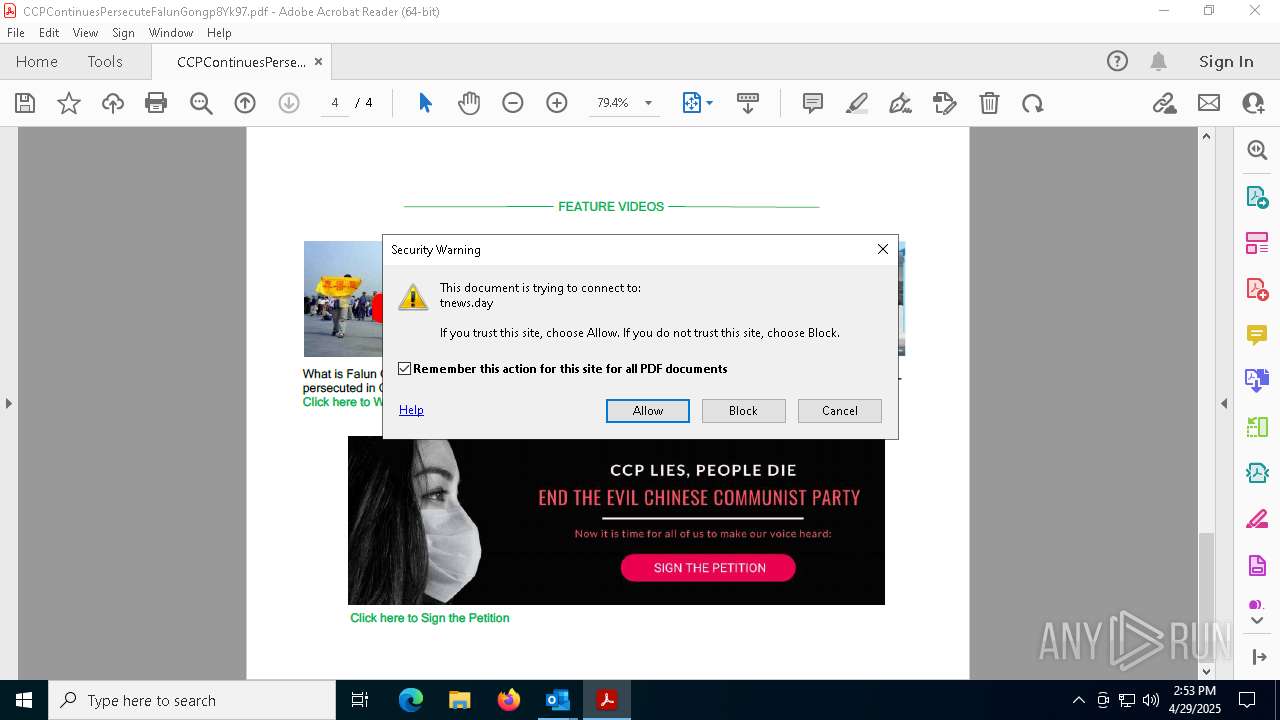Zoom out with the minus icon
The height and width of the screenshot is (720, 1280).
click(513, 103)
